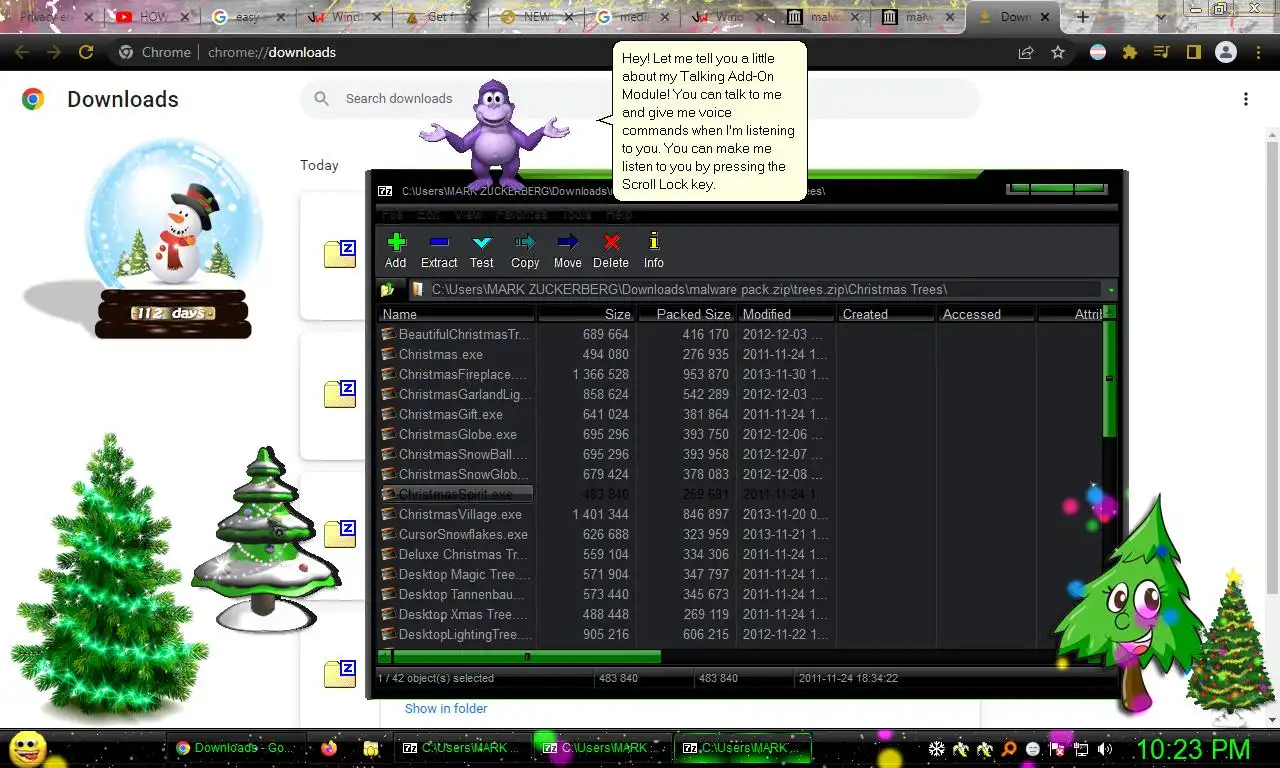Screen dimensions: 1280x768
Task: Select Desktop Xmas Tree file
Action: point(456,614)
